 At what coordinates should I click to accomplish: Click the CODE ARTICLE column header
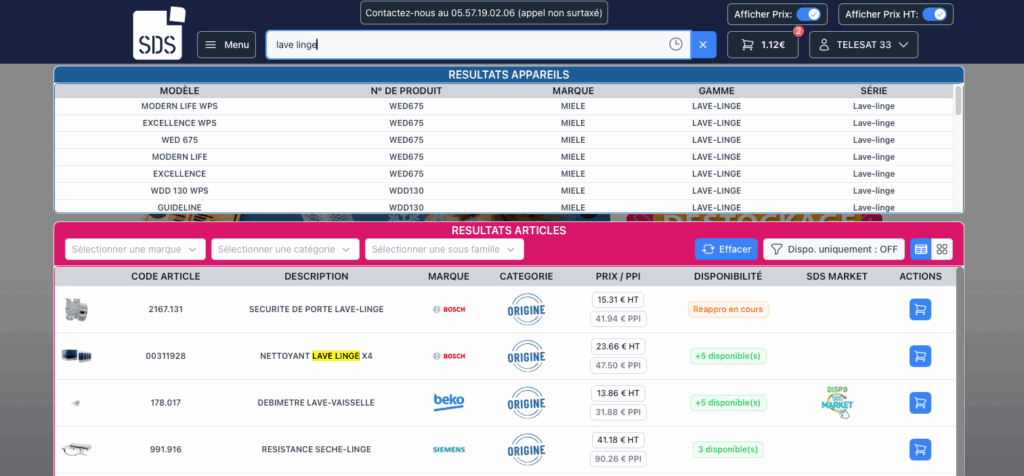pyautogui.click(x=166, y=276)
